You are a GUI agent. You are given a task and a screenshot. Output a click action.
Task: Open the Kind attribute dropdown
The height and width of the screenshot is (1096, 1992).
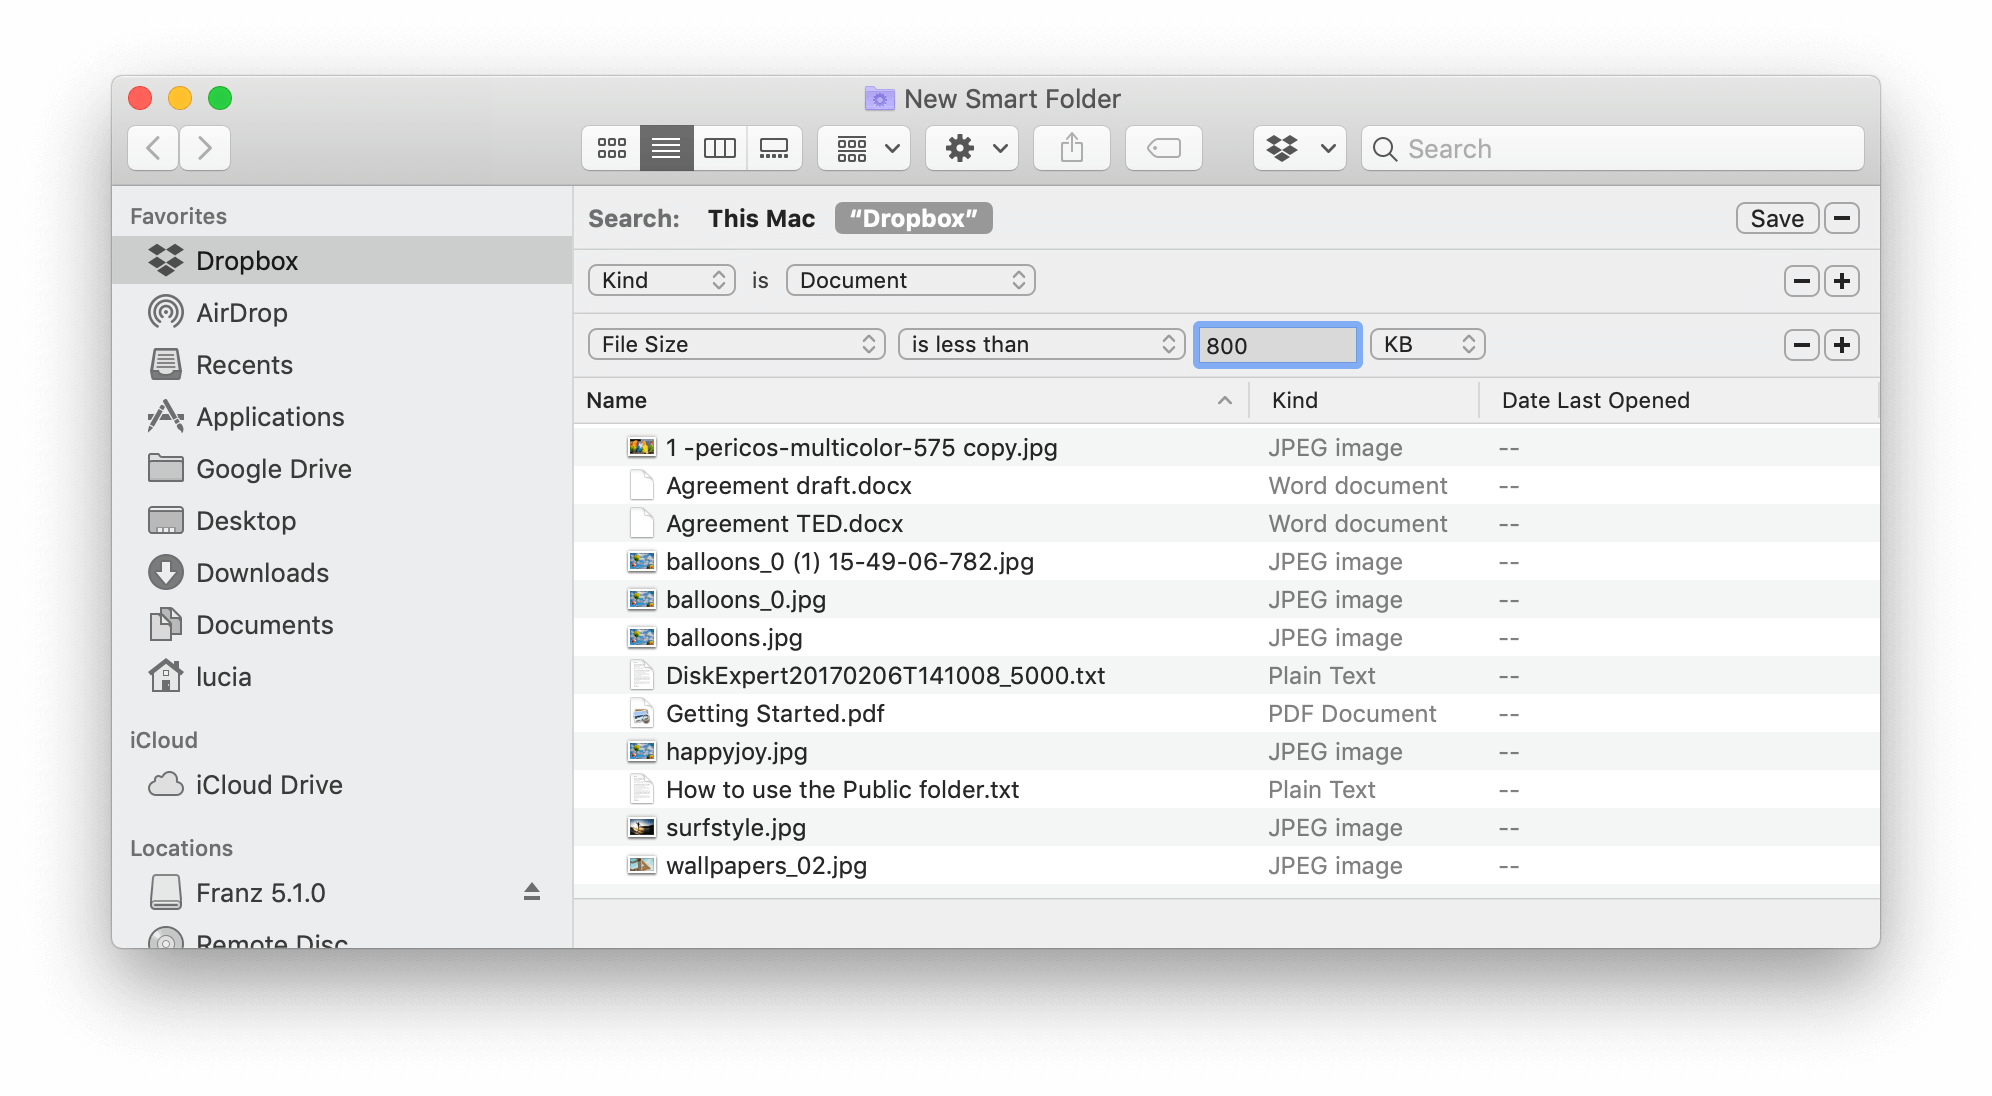pos(662,281)
